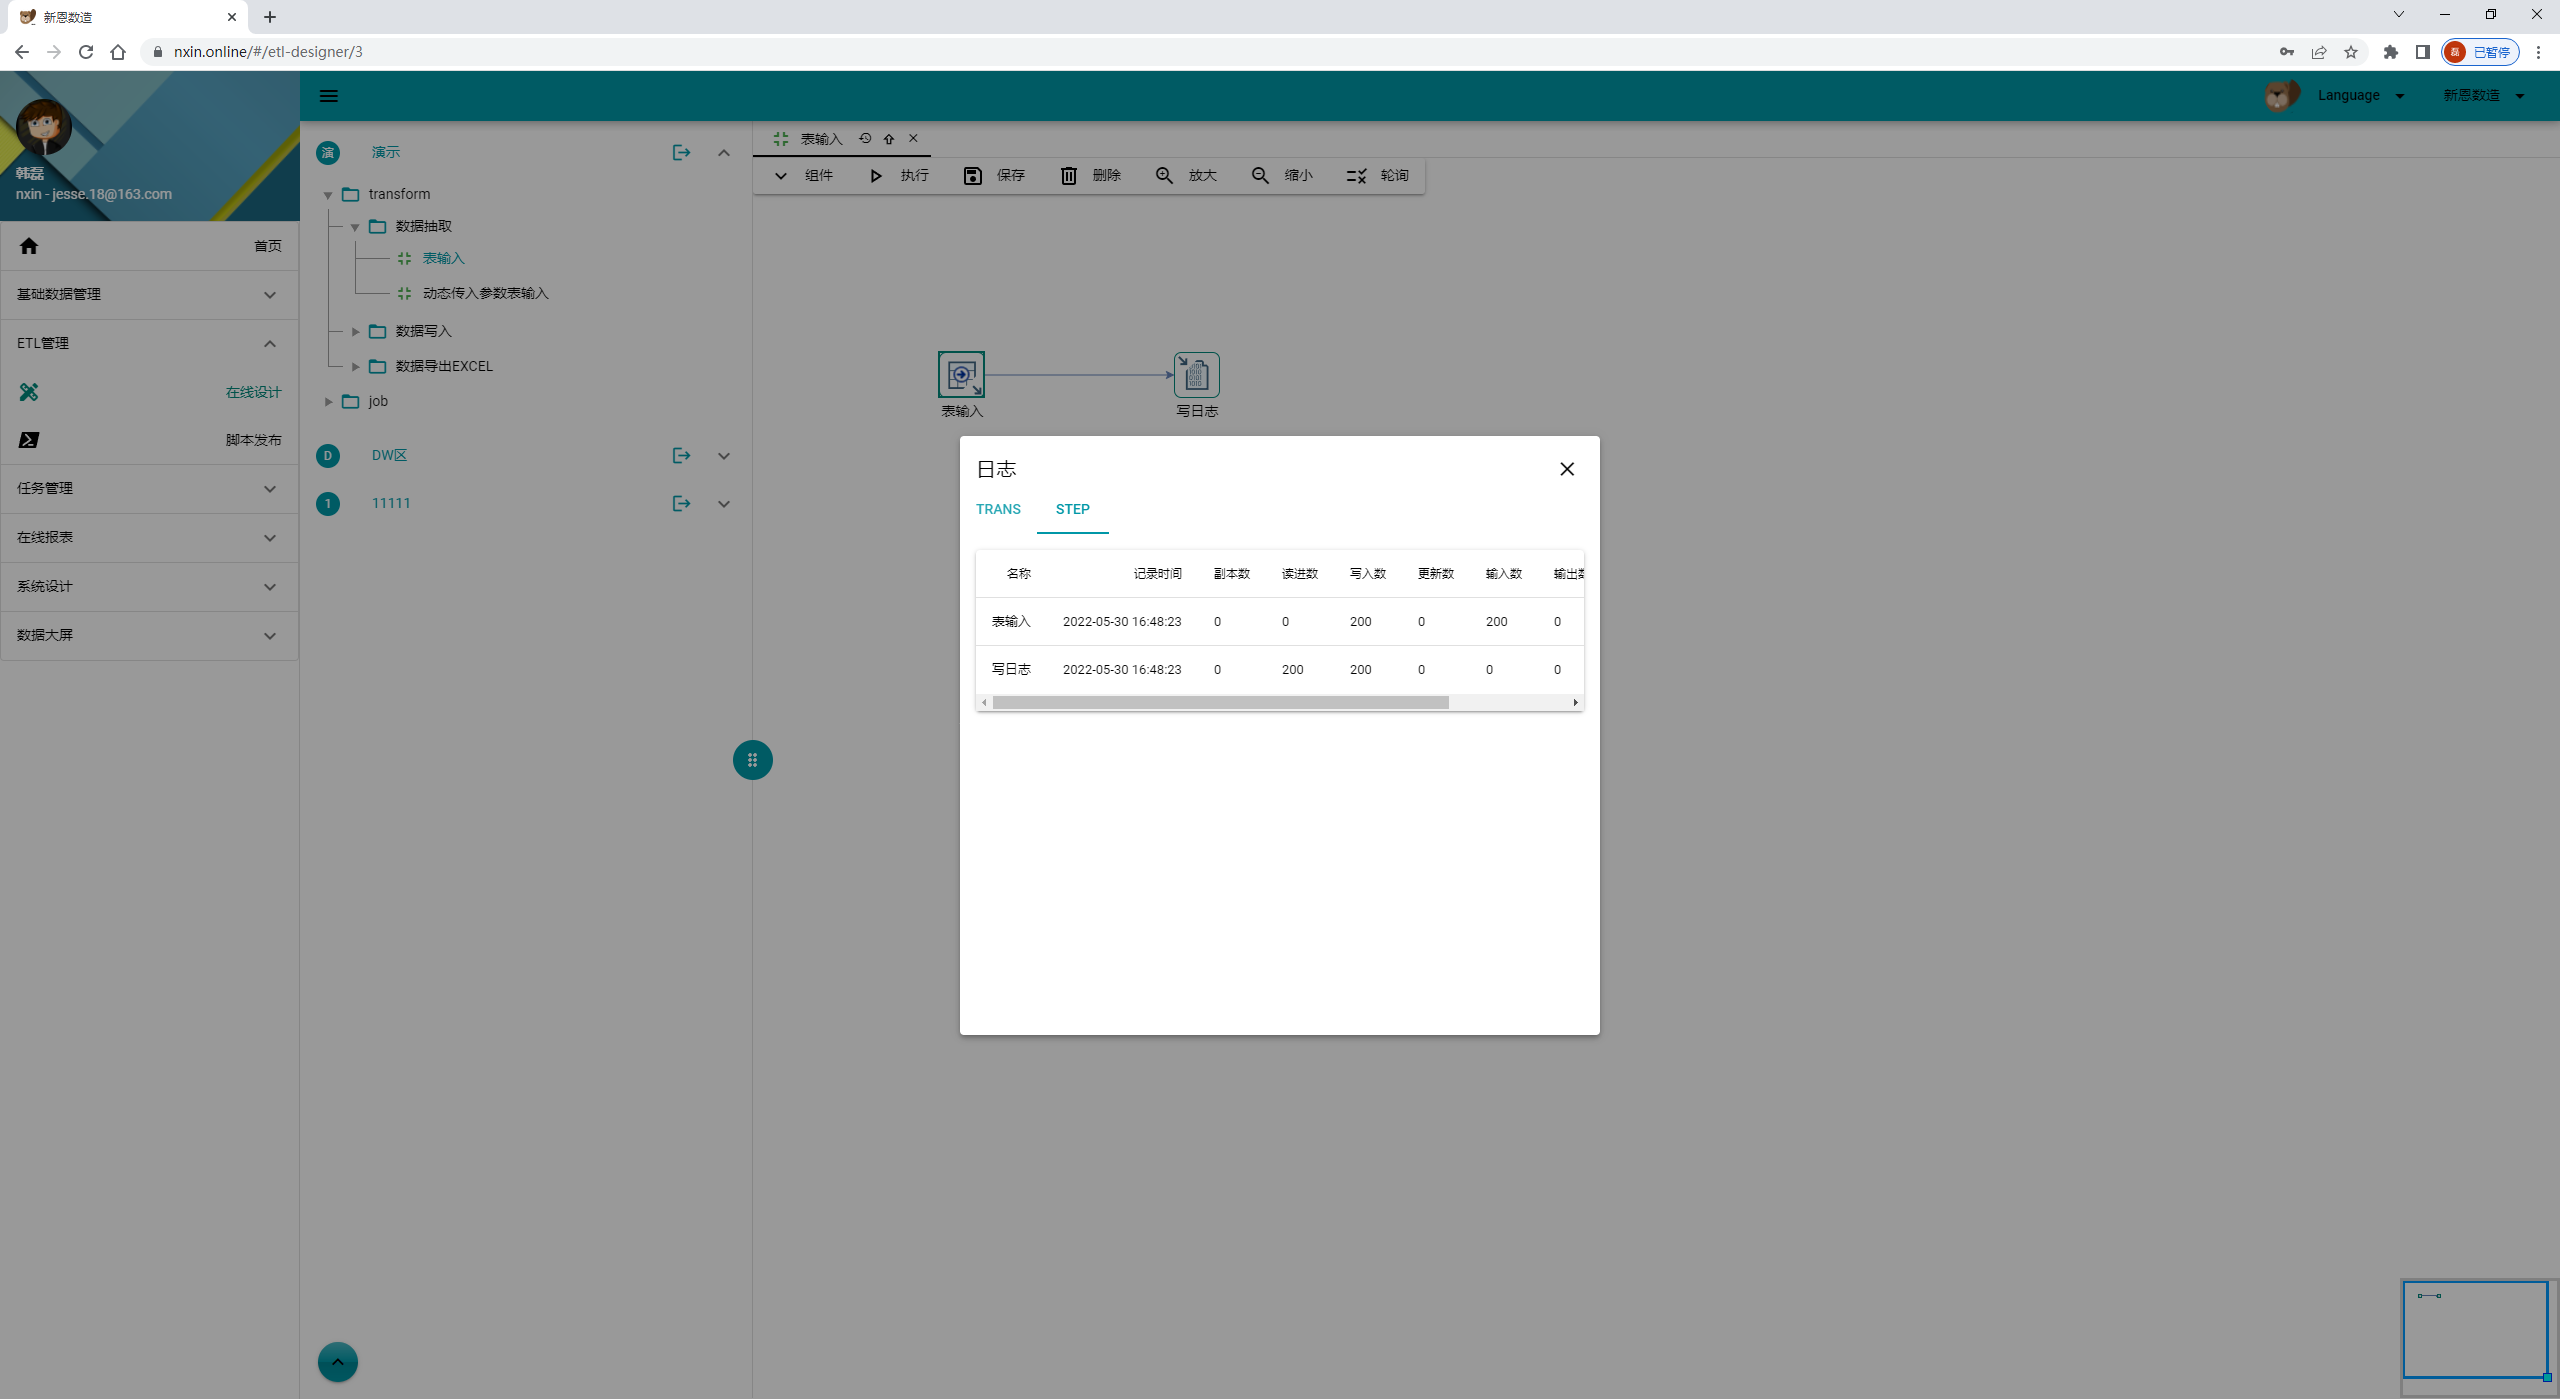
Task: Expand the 任务管理 sidebar section
Action: pos(149,488)
